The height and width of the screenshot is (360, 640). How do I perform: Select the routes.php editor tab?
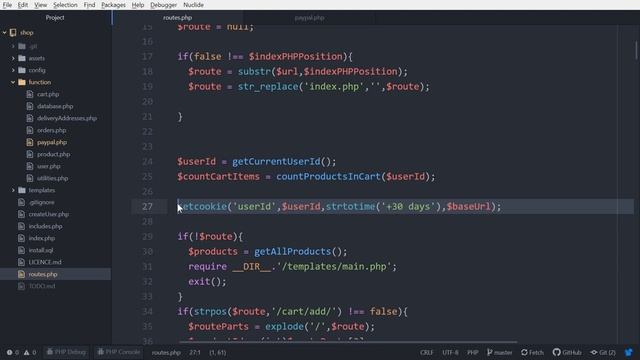pos(178,18)
